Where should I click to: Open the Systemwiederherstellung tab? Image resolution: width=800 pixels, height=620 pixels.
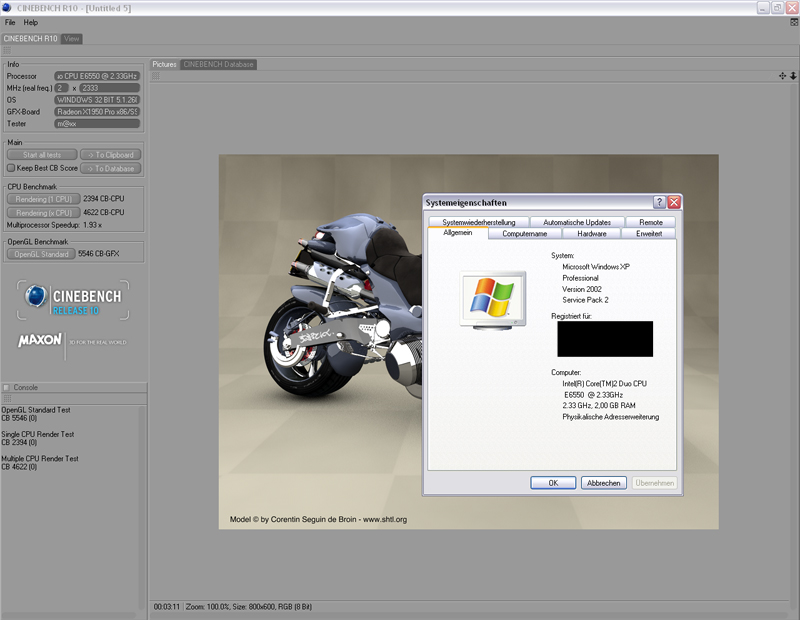click(479, 222)
